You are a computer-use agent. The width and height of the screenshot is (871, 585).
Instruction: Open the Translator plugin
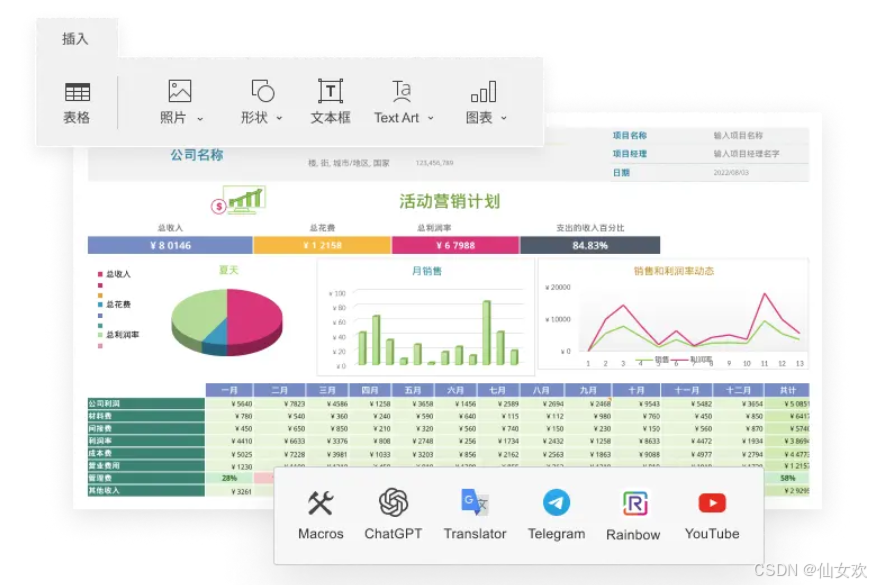click(x=475, y=502)
